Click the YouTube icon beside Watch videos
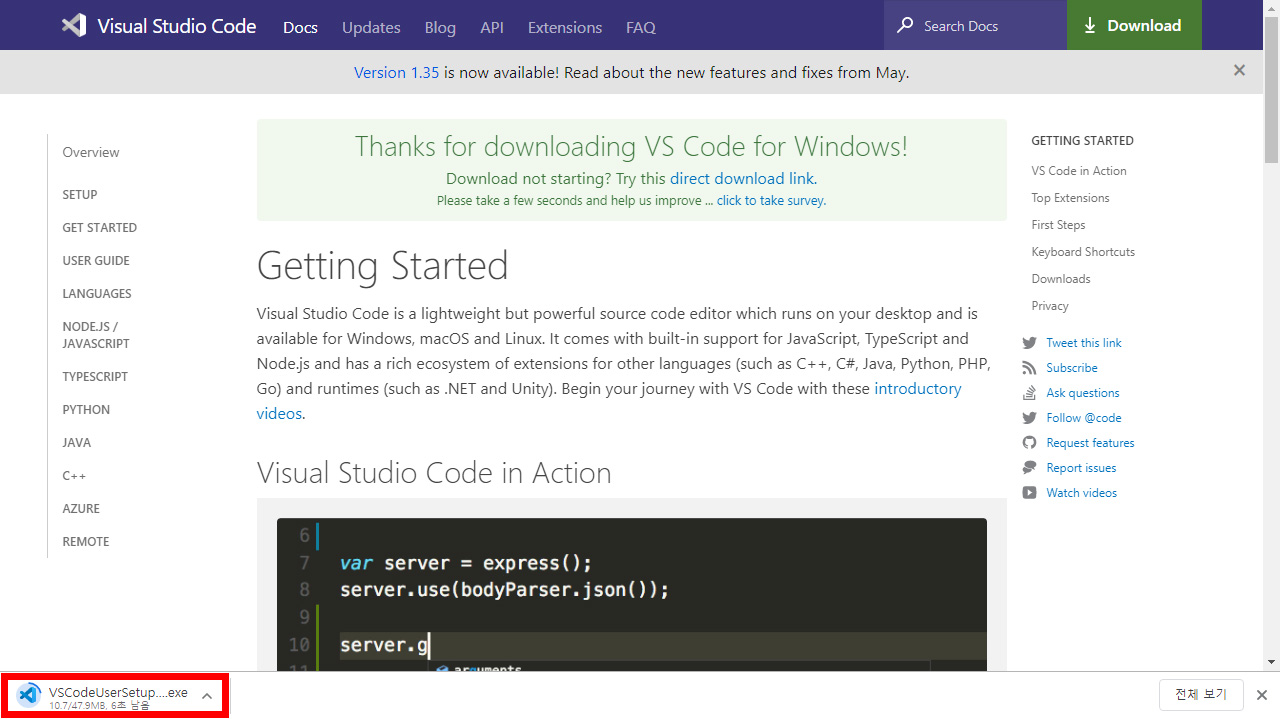 click(x=1029, y=493)
